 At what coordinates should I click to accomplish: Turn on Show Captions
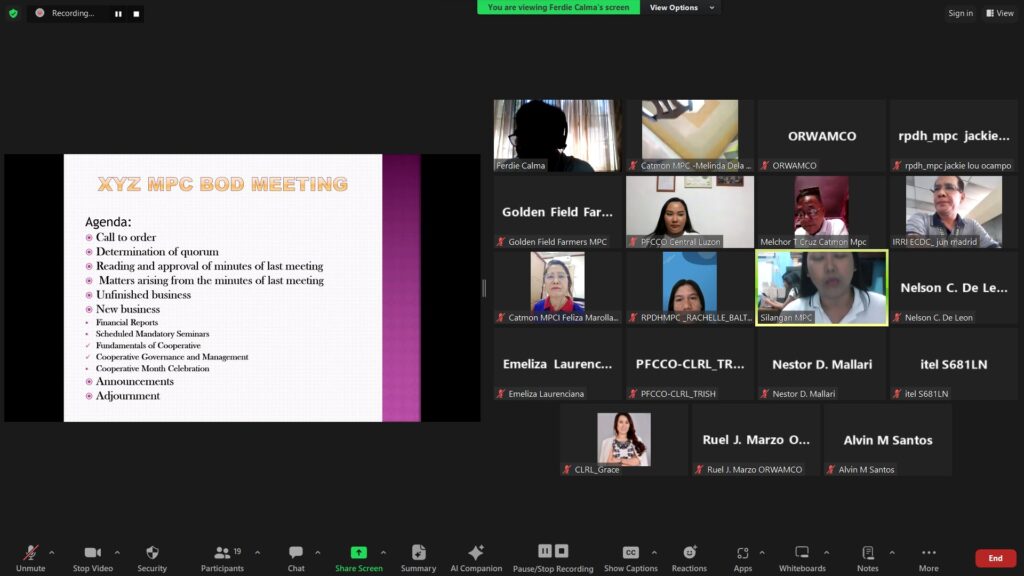point(630,558)
